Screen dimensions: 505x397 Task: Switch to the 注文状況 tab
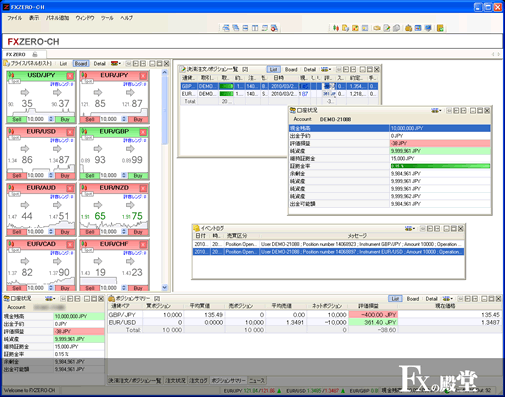[x=175, y=380]
